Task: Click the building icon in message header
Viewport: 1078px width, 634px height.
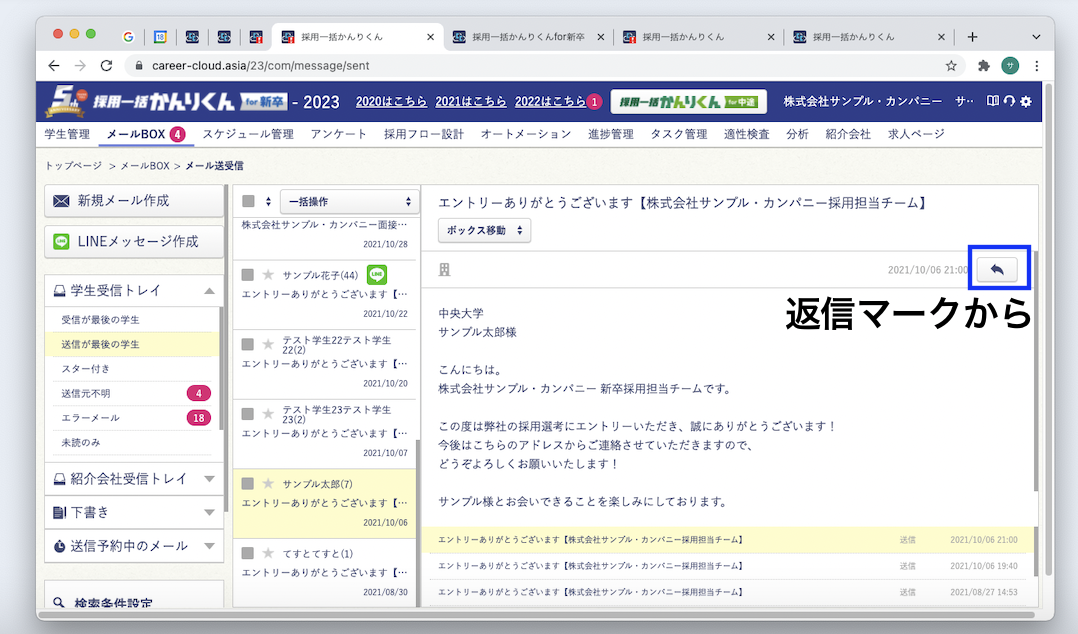Action: 444,270
